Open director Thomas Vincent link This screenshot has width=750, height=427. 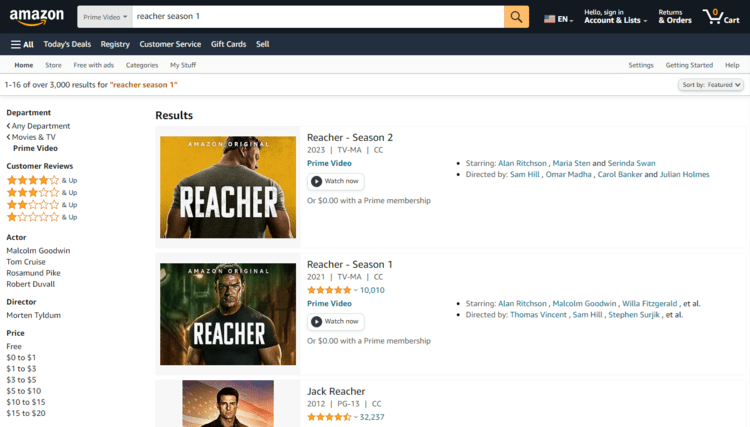[538, 315]
